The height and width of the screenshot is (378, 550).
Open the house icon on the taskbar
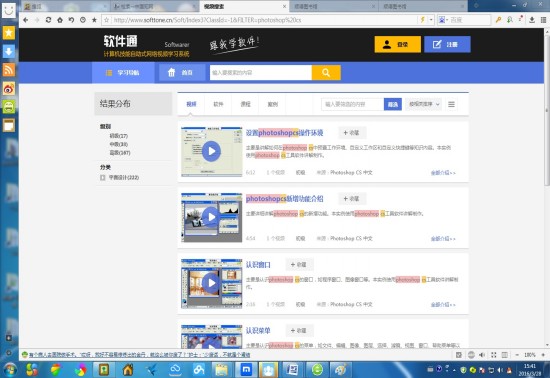pyautogui.click(x=127, y=370)
